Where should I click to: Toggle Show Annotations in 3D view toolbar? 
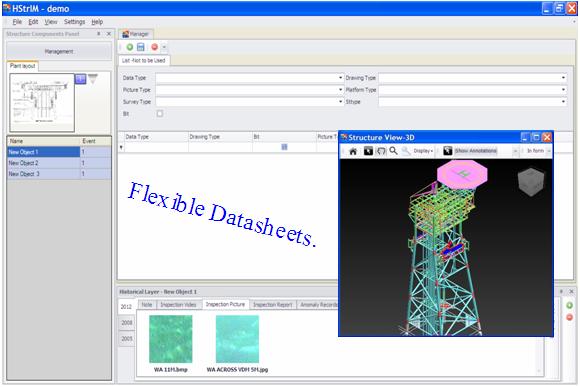pyautogui.click(x=471, y=151)
